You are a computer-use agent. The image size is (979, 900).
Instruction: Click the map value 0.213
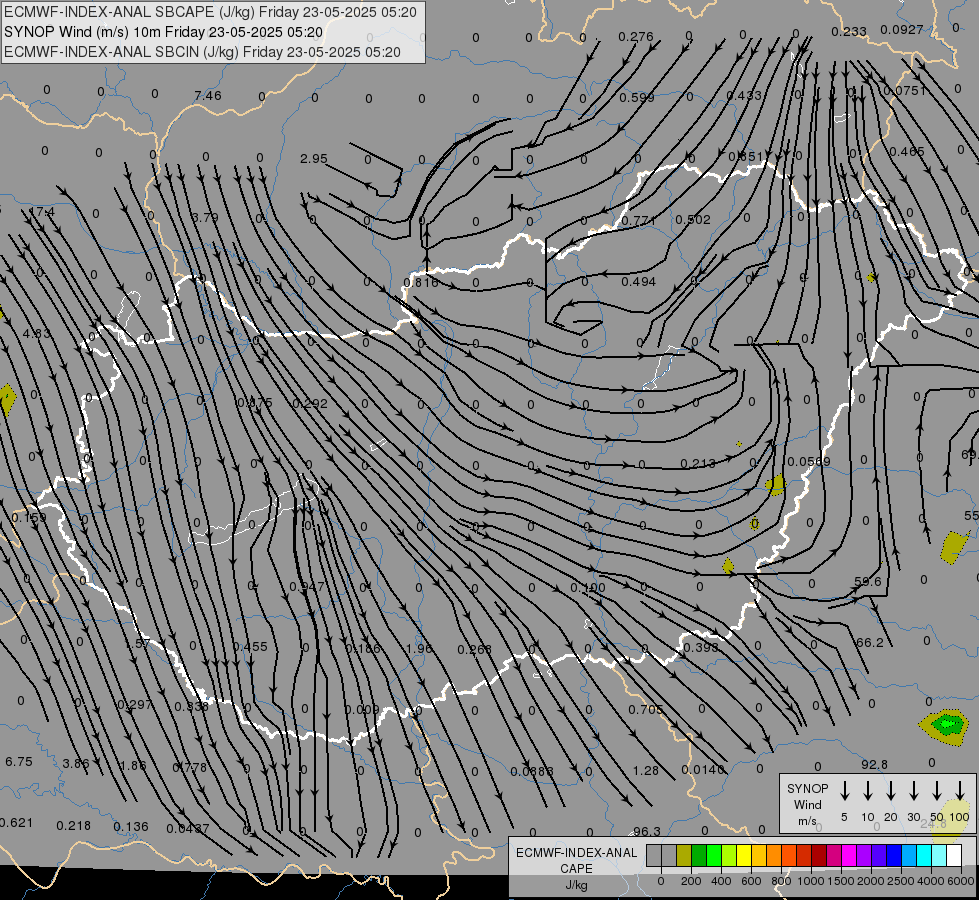pos(698,463)
